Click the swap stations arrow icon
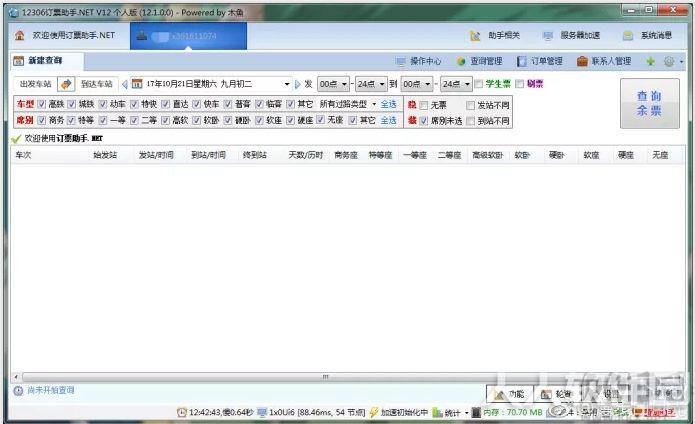Image resolution: width=695 pixels, height=424 pixels. [x=66, y=84]
